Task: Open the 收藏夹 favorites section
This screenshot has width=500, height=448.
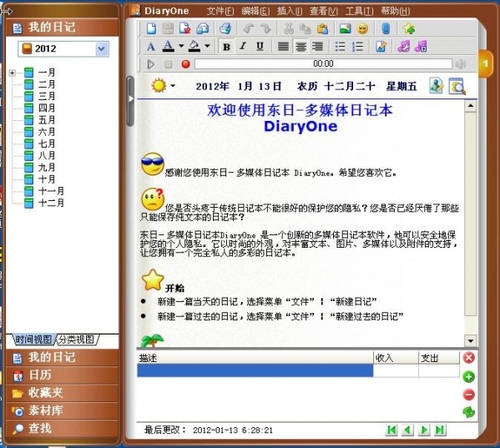Action: click(62, 393)
